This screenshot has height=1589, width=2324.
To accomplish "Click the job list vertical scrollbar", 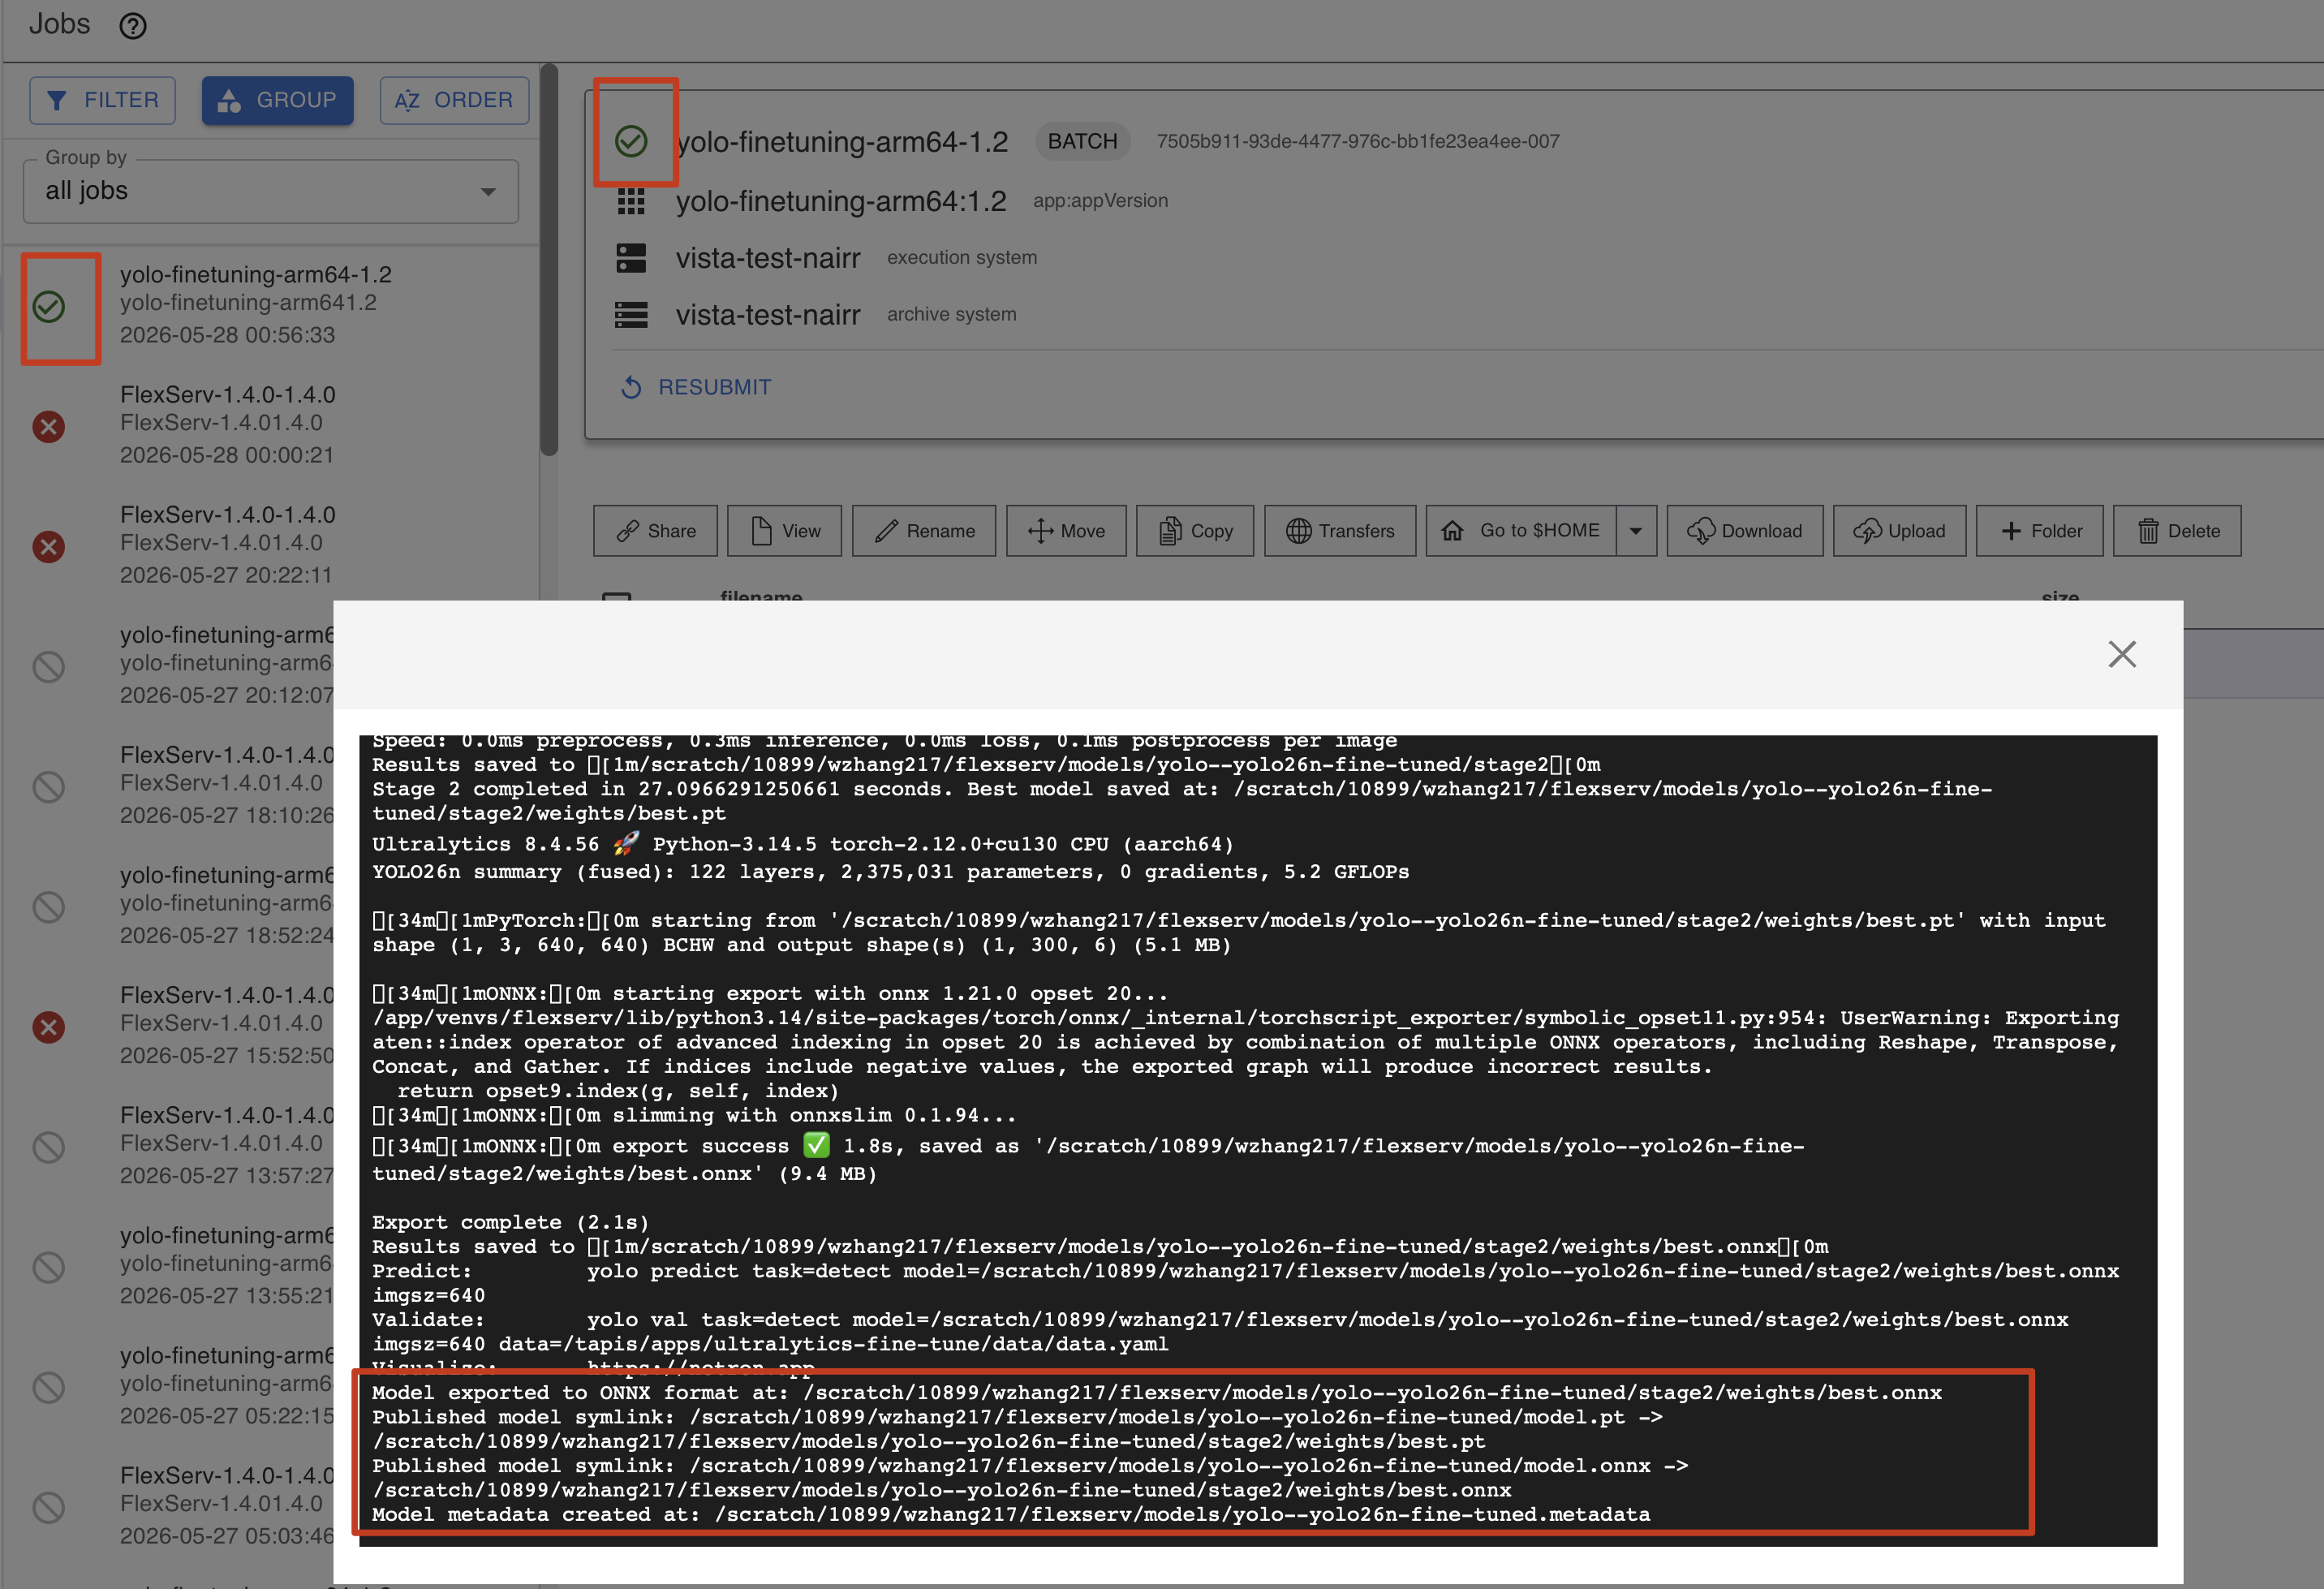I will (x=548, y=260).
